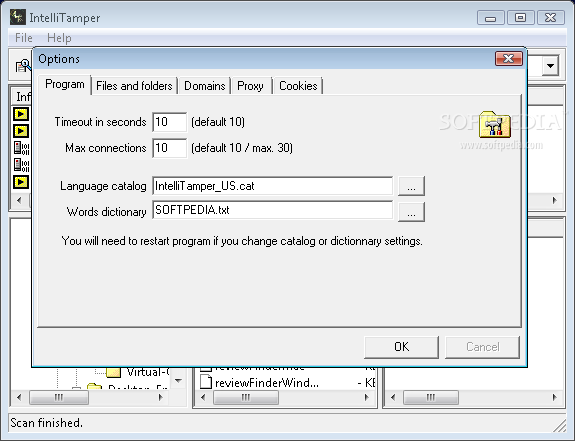Open the File menu

coord(23,38)
